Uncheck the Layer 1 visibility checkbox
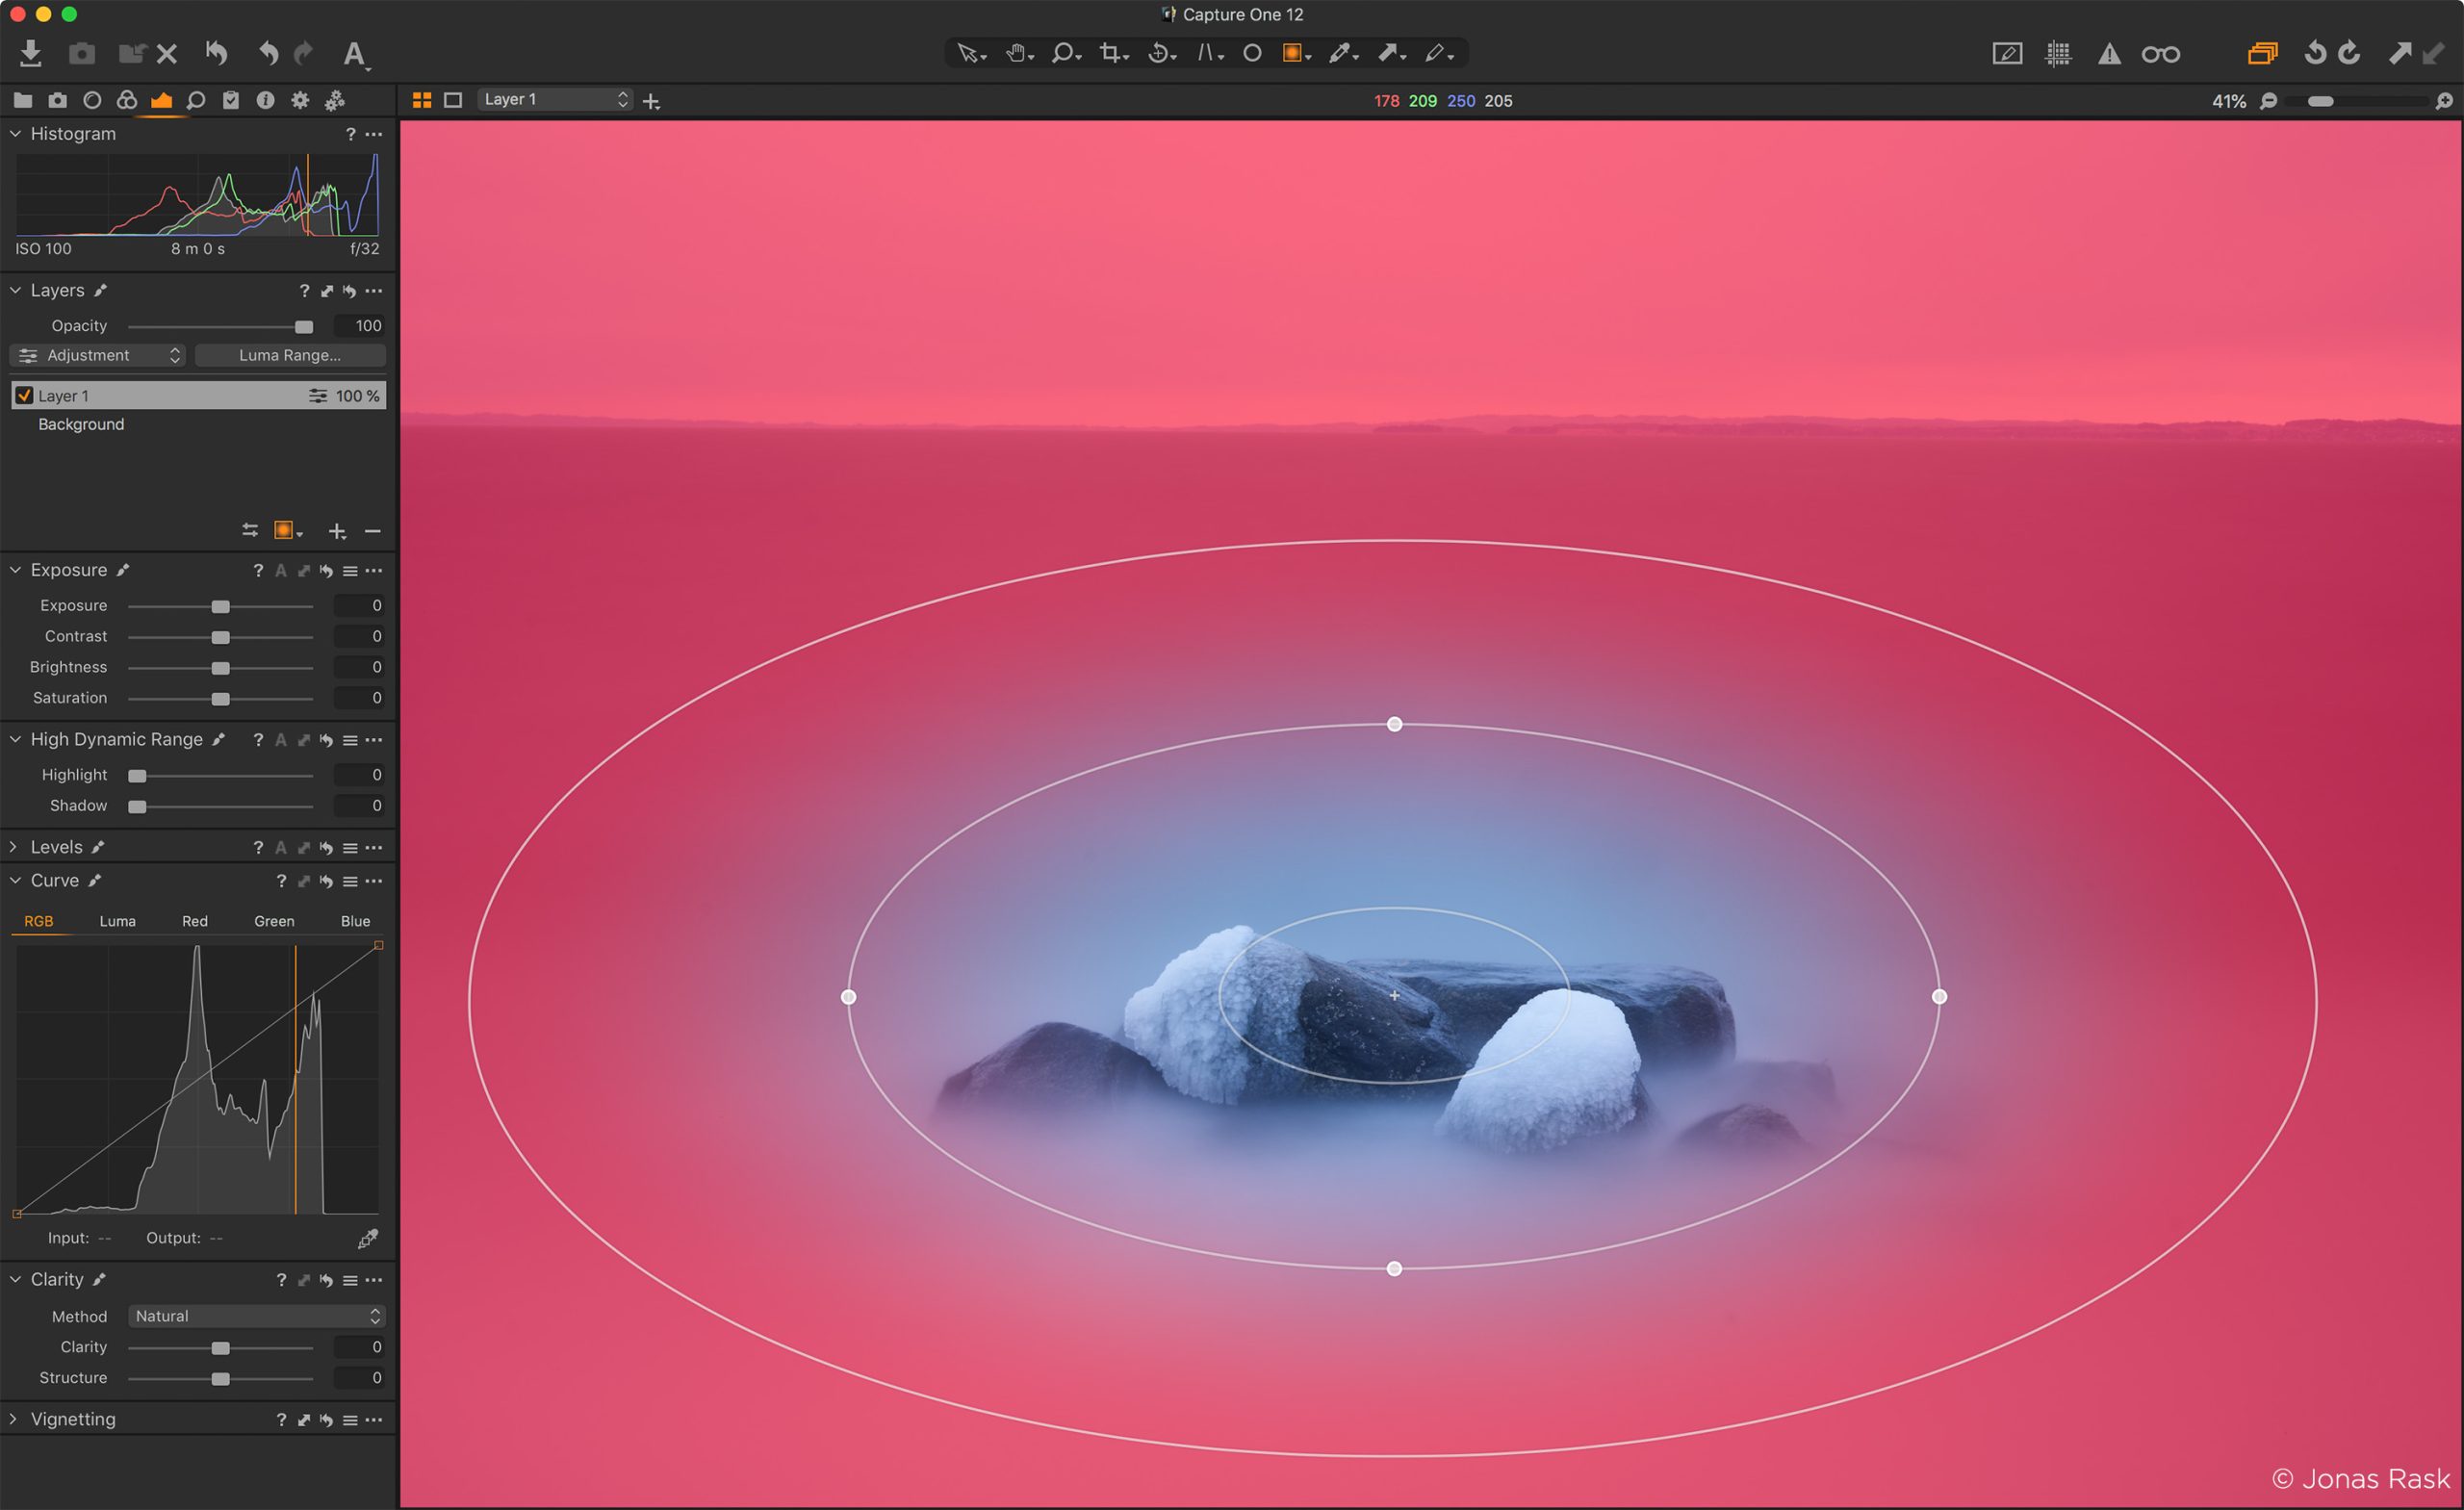The height and width of the screenshot is (1510, 2464). 25,395
